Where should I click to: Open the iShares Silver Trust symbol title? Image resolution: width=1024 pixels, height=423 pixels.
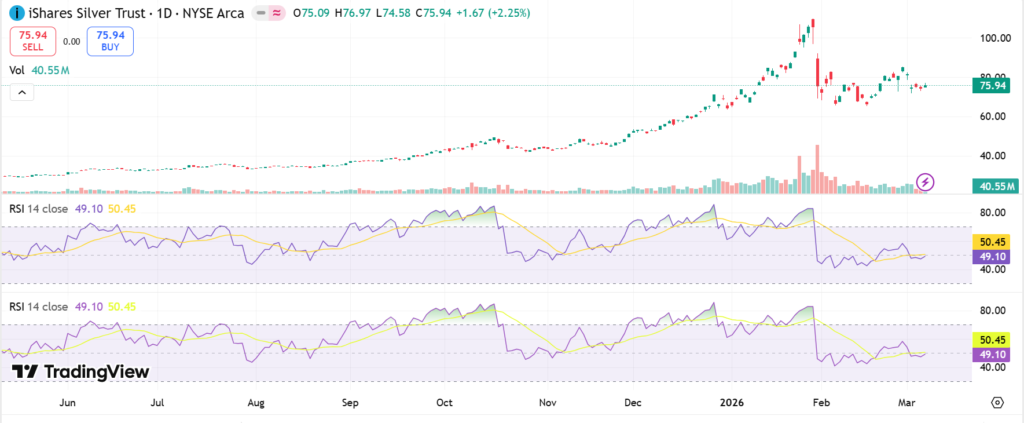88,14
